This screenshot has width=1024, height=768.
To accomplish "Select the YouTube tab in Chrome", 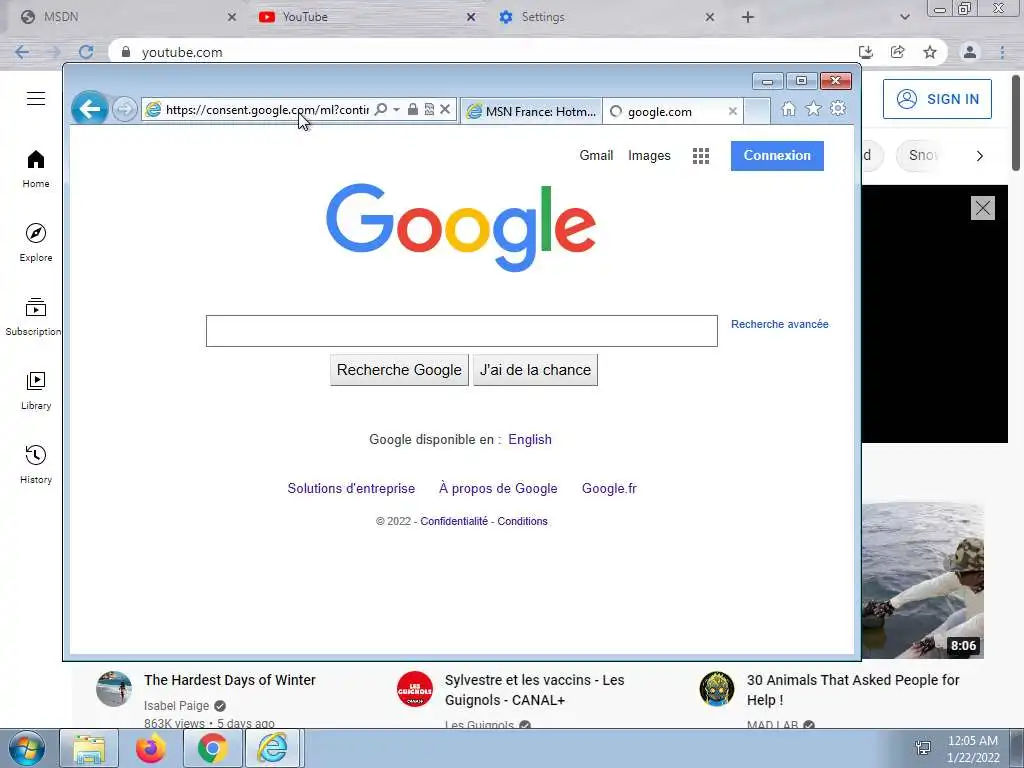I will (x=366, y=17).
